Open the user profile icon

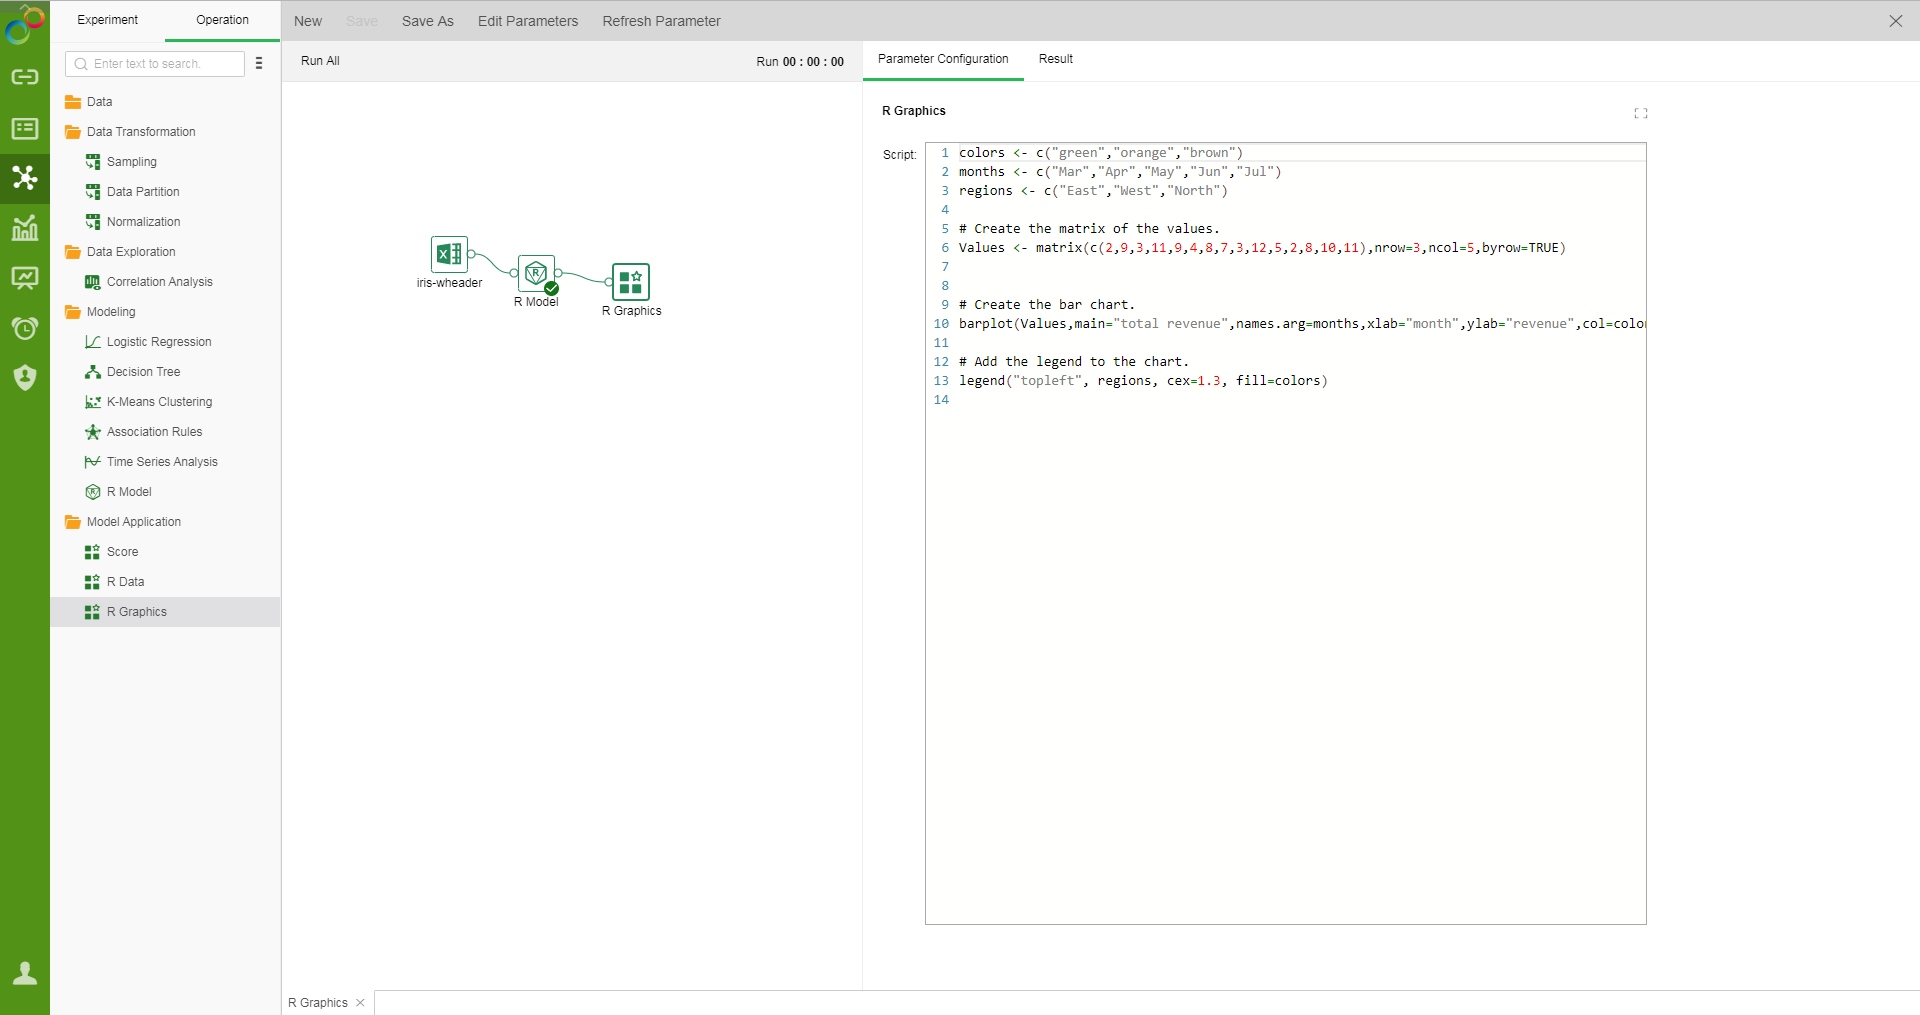[x=25, y=973]
